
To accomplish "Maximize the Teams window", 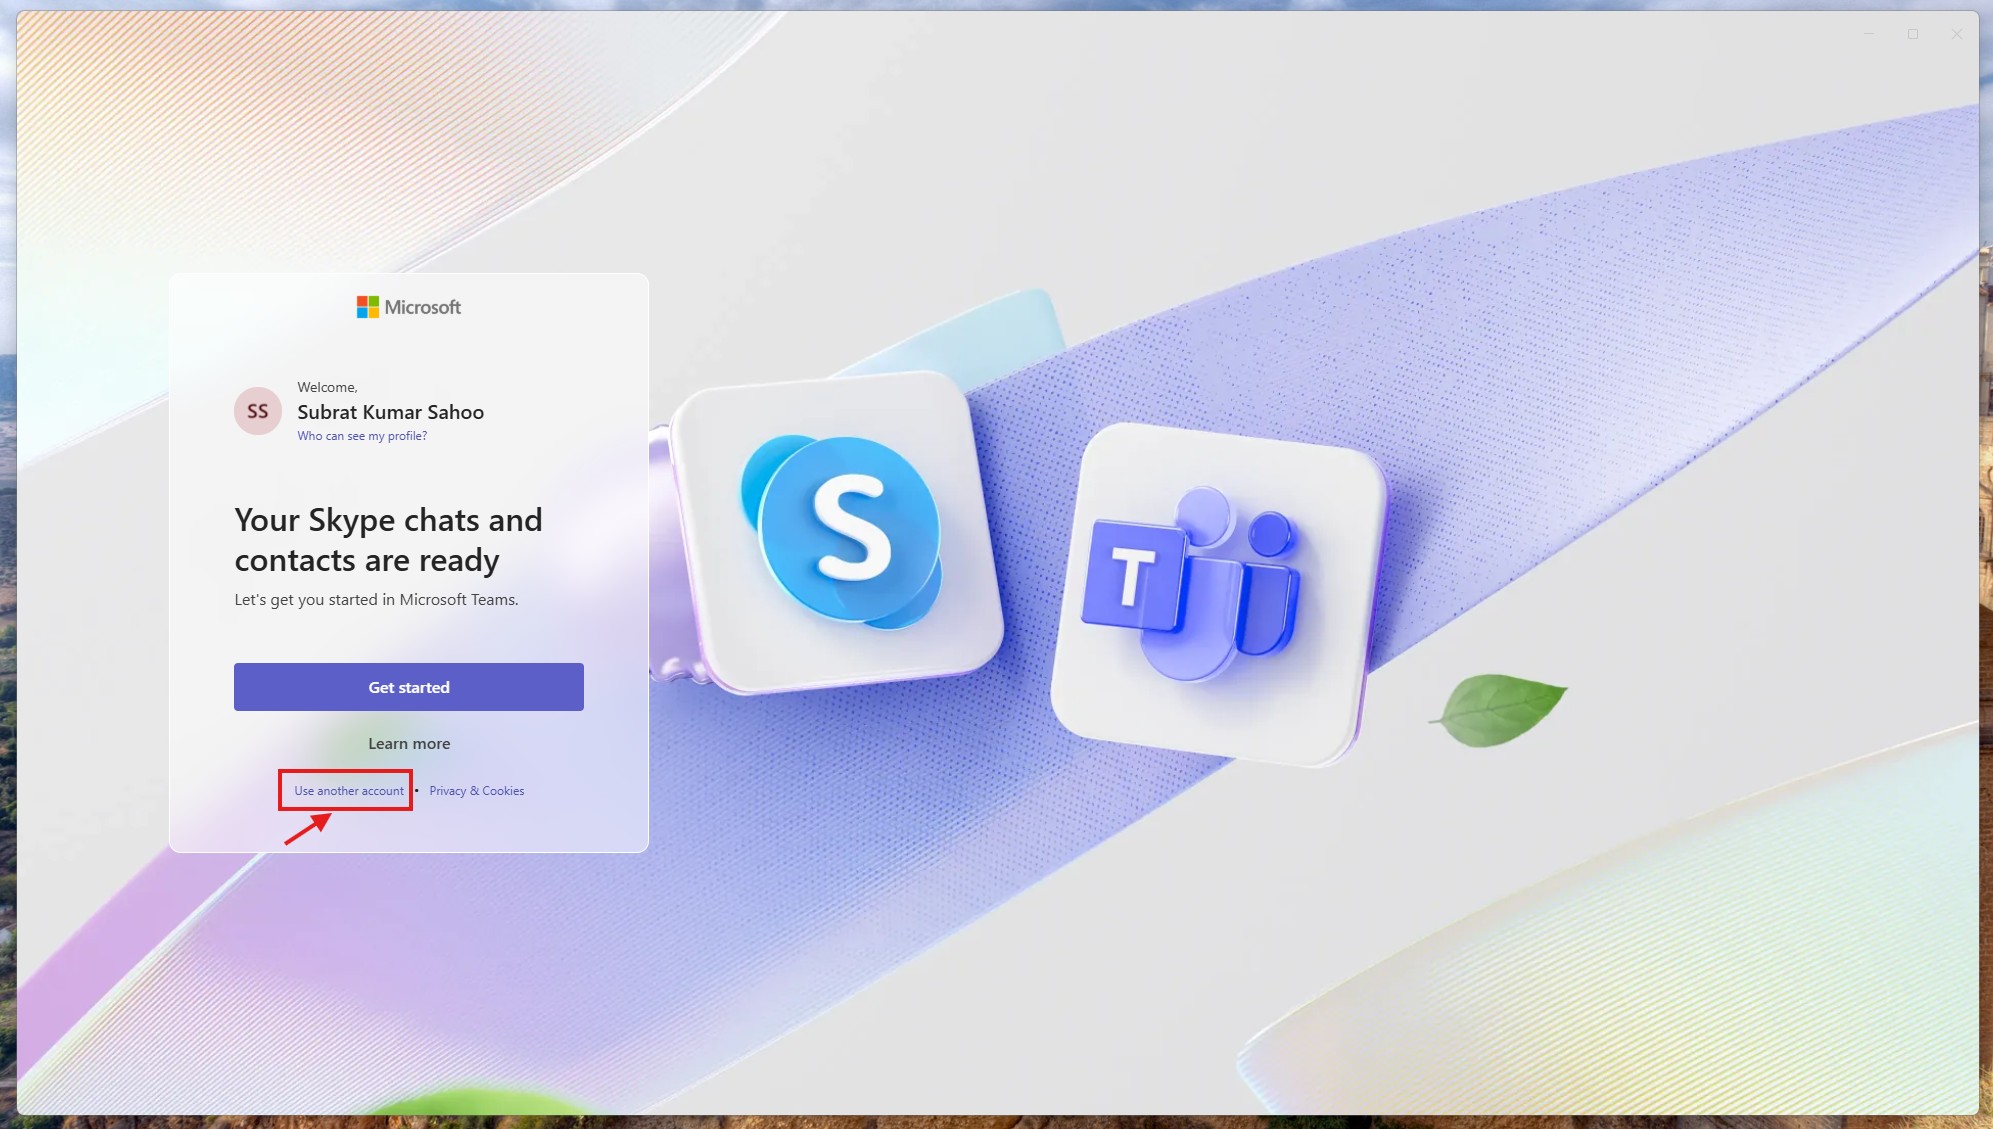I will click(x=1912, y=34).
